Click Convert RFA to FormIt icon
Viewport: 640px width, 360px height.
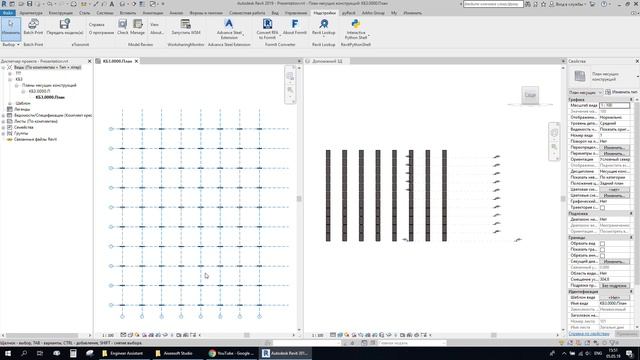(267, 24)
